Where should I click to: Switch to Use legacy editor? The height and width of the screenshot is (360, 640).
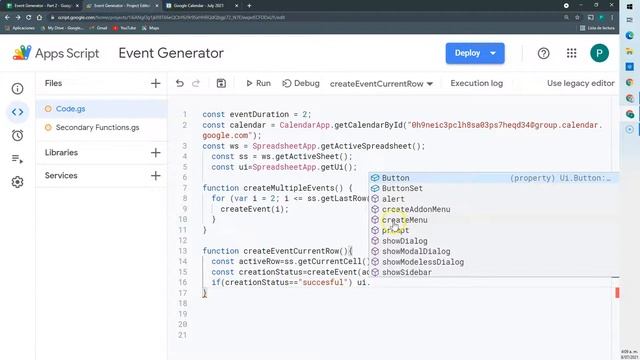[x=580, y=83]
